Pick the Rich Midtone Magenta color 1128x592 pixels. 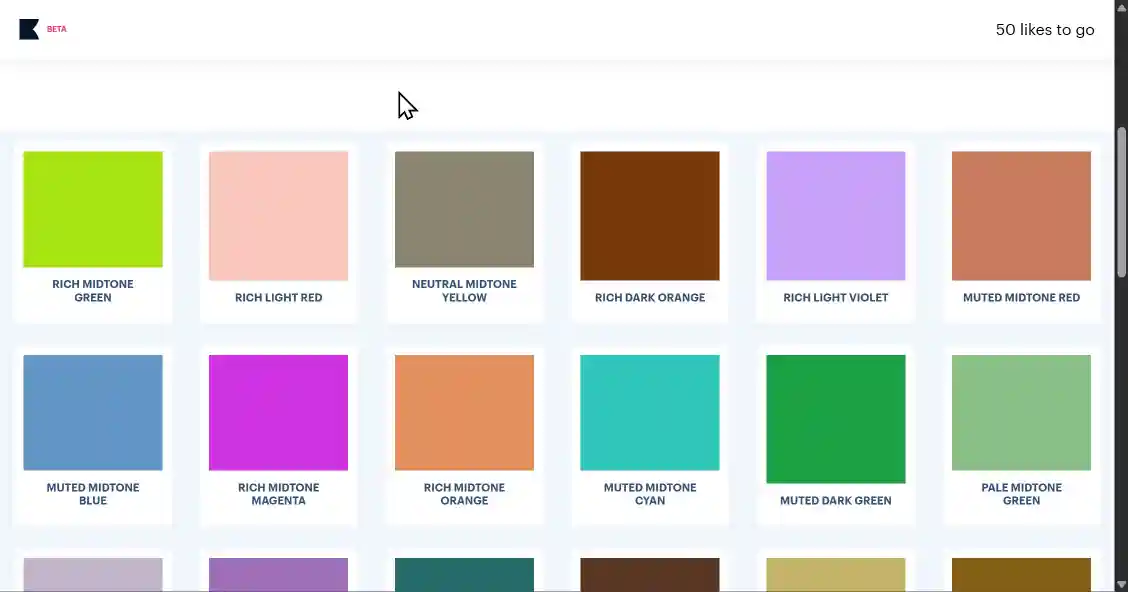[x=278, y=412]
